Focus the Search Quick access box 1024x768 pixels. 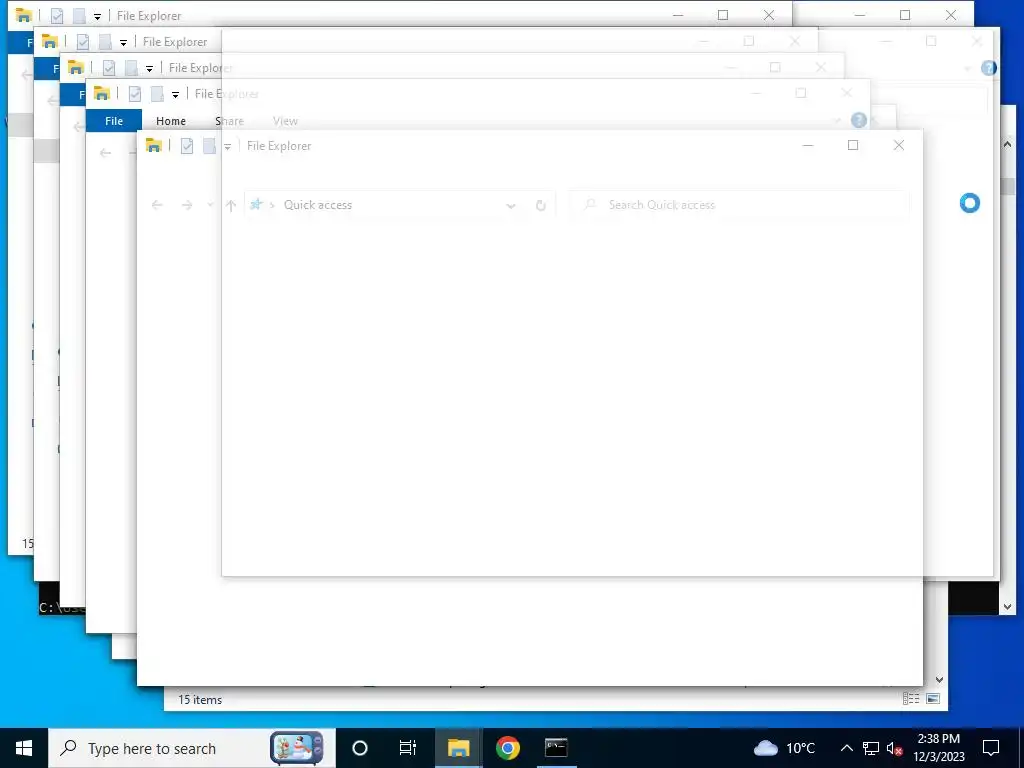(x=739, y=204)
